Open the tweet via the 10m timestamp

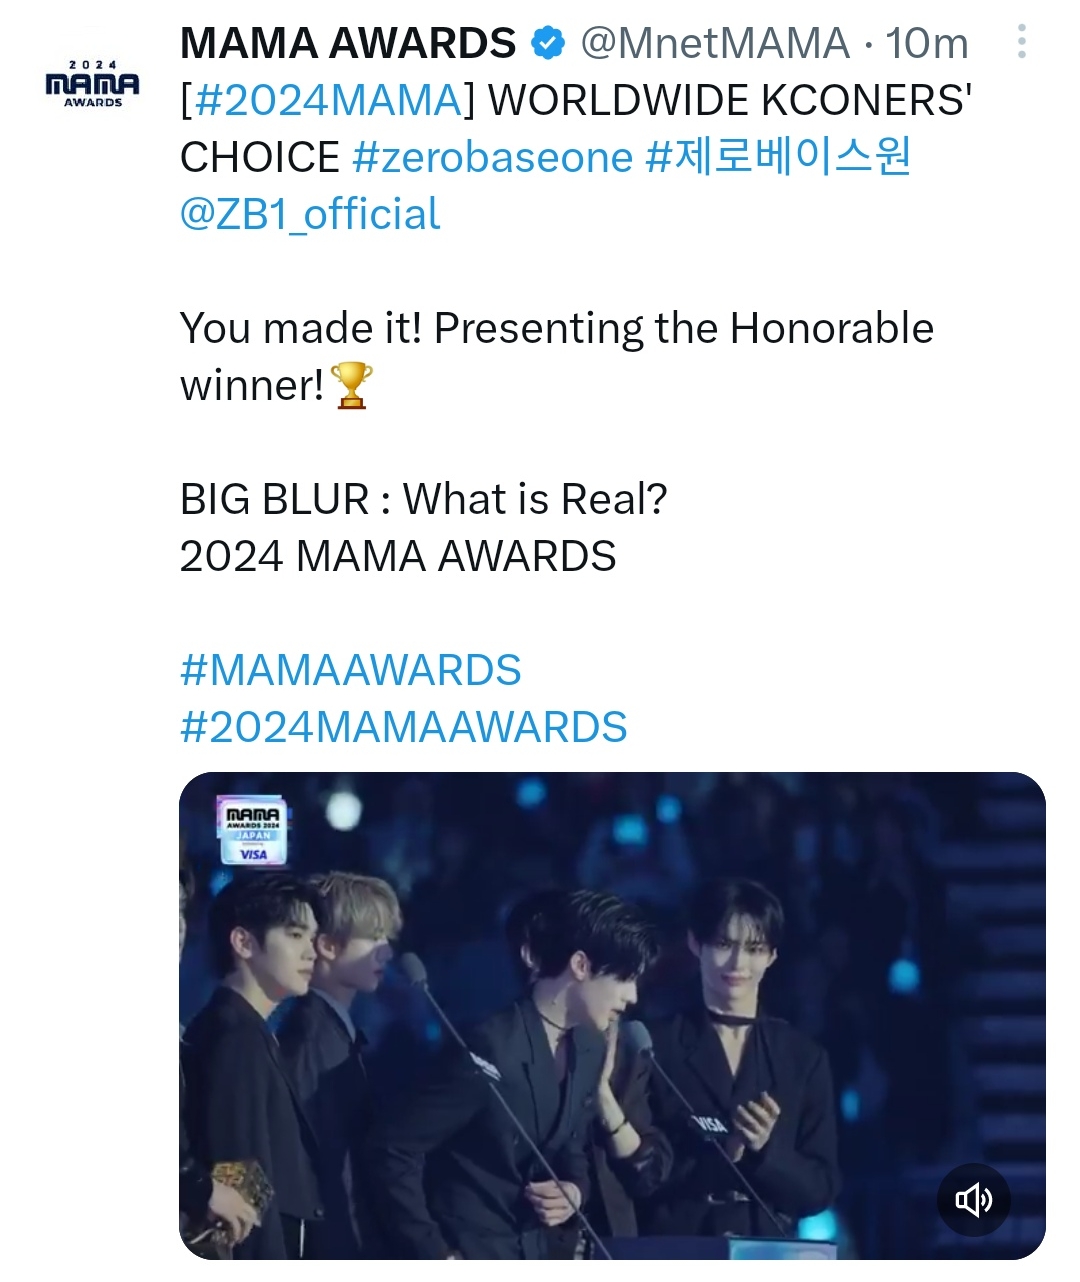(927, 43)
